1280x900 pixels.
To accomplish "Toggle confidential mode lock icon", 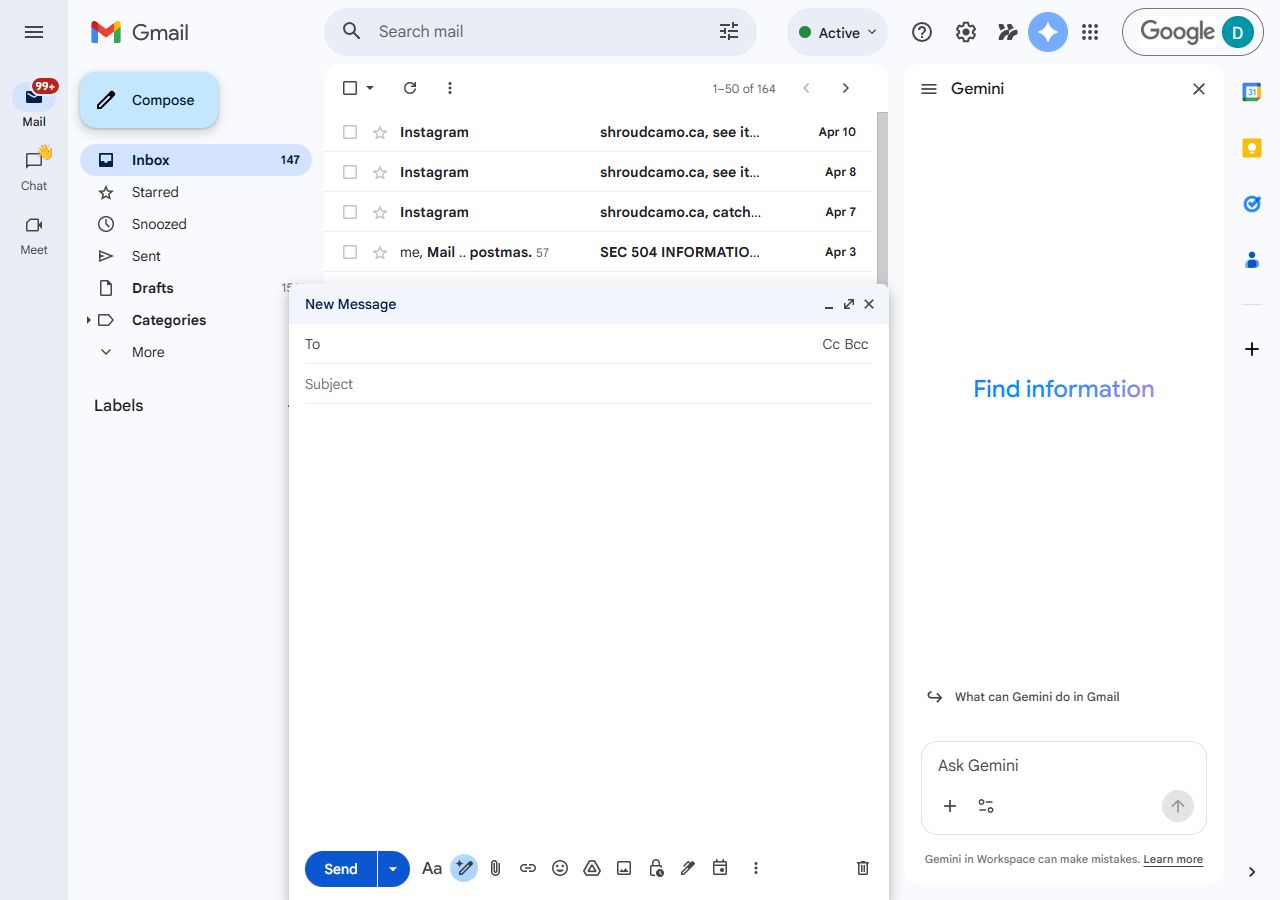I will pos(656,868).
